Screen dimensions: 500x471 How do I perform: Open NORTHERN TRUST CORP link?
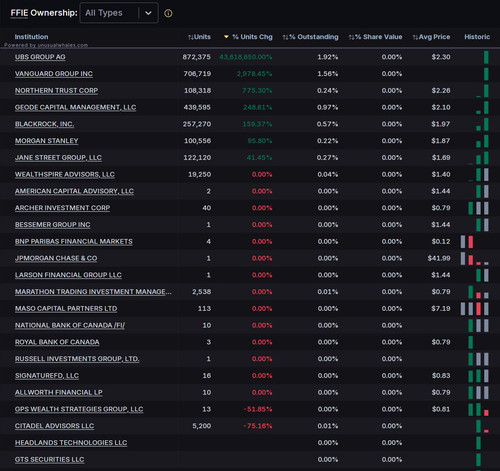[x=56, y=91]
